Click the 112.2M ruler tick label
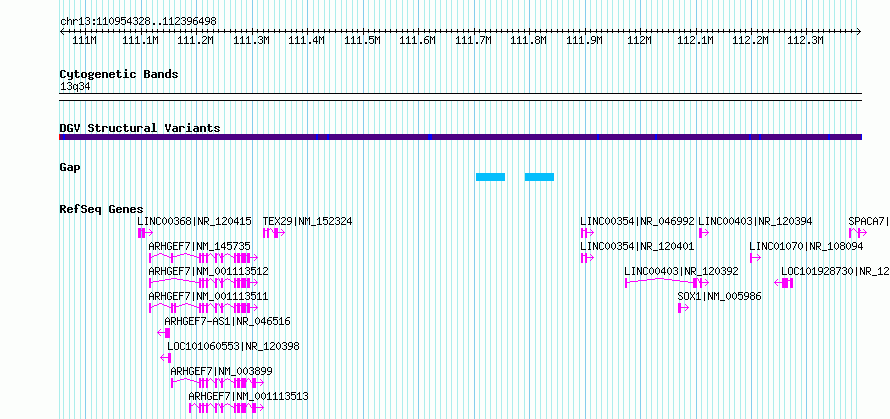Image resolution: width=890 pixels, height=419 pixels. pos(750,40)
